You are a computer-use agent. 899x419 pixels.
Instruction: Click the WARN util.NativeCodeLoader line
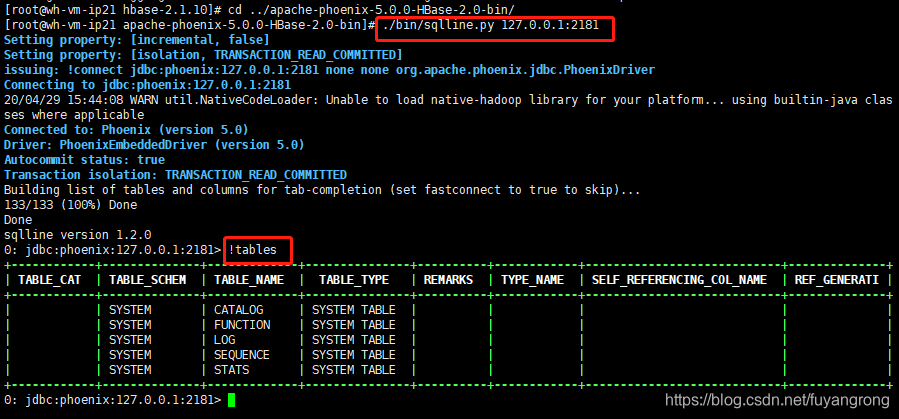448,100
